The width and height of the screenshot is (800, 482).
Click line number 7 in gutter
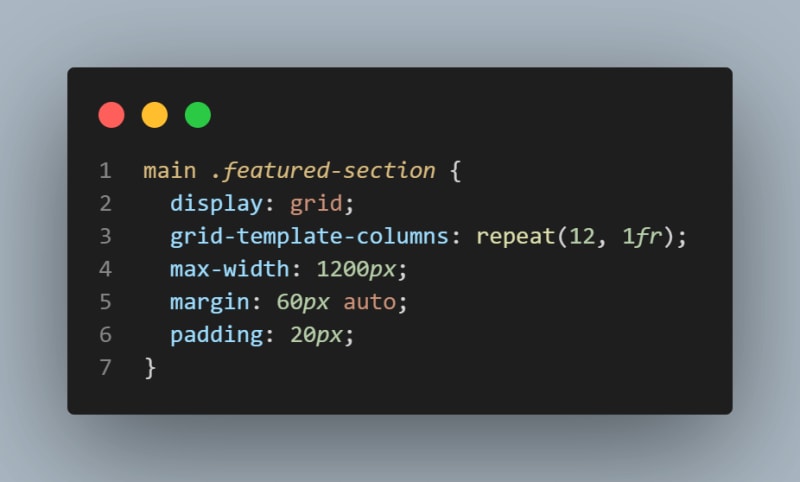[x=105, y=367]
